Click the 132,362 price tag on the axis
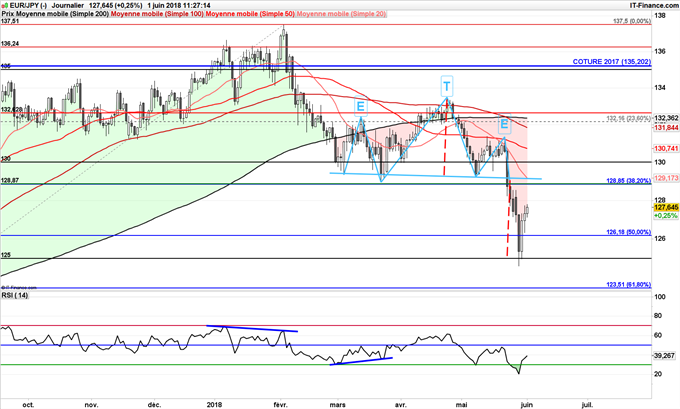 pyautogui.click(x=666, y=118)
